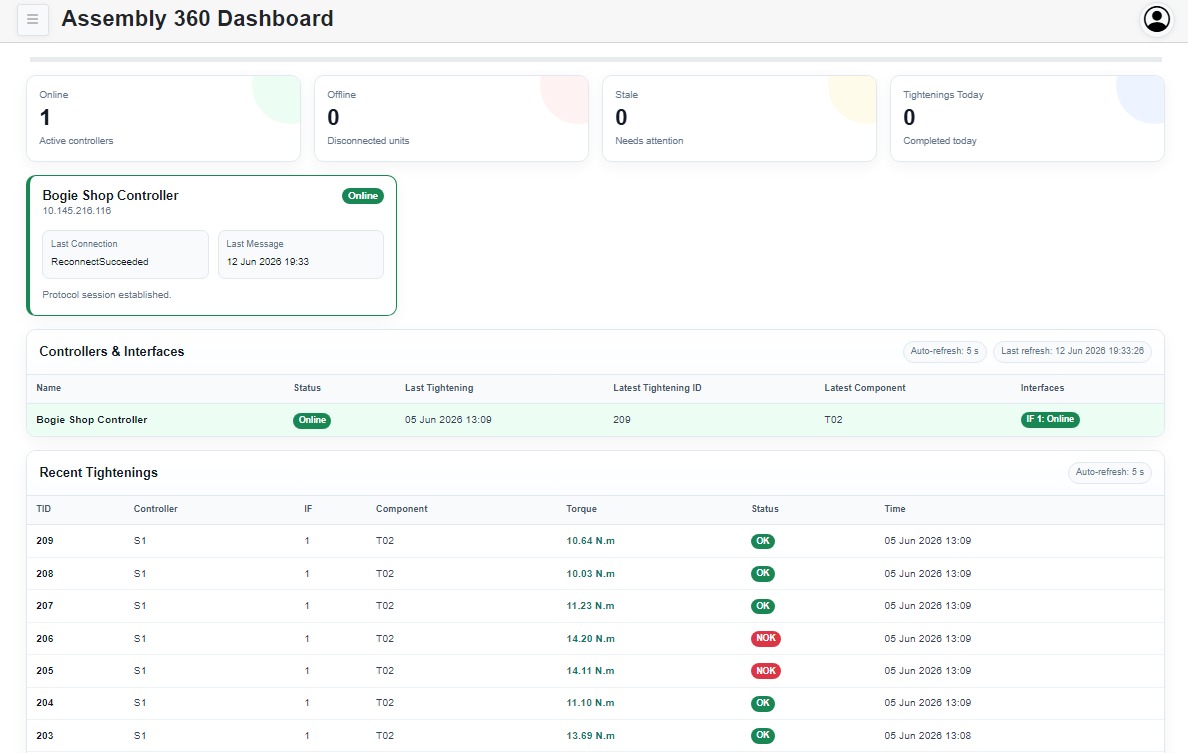This screenshot has height=753, width=1188.
Task: Click the Torque column header
Action: coord(581,509)
